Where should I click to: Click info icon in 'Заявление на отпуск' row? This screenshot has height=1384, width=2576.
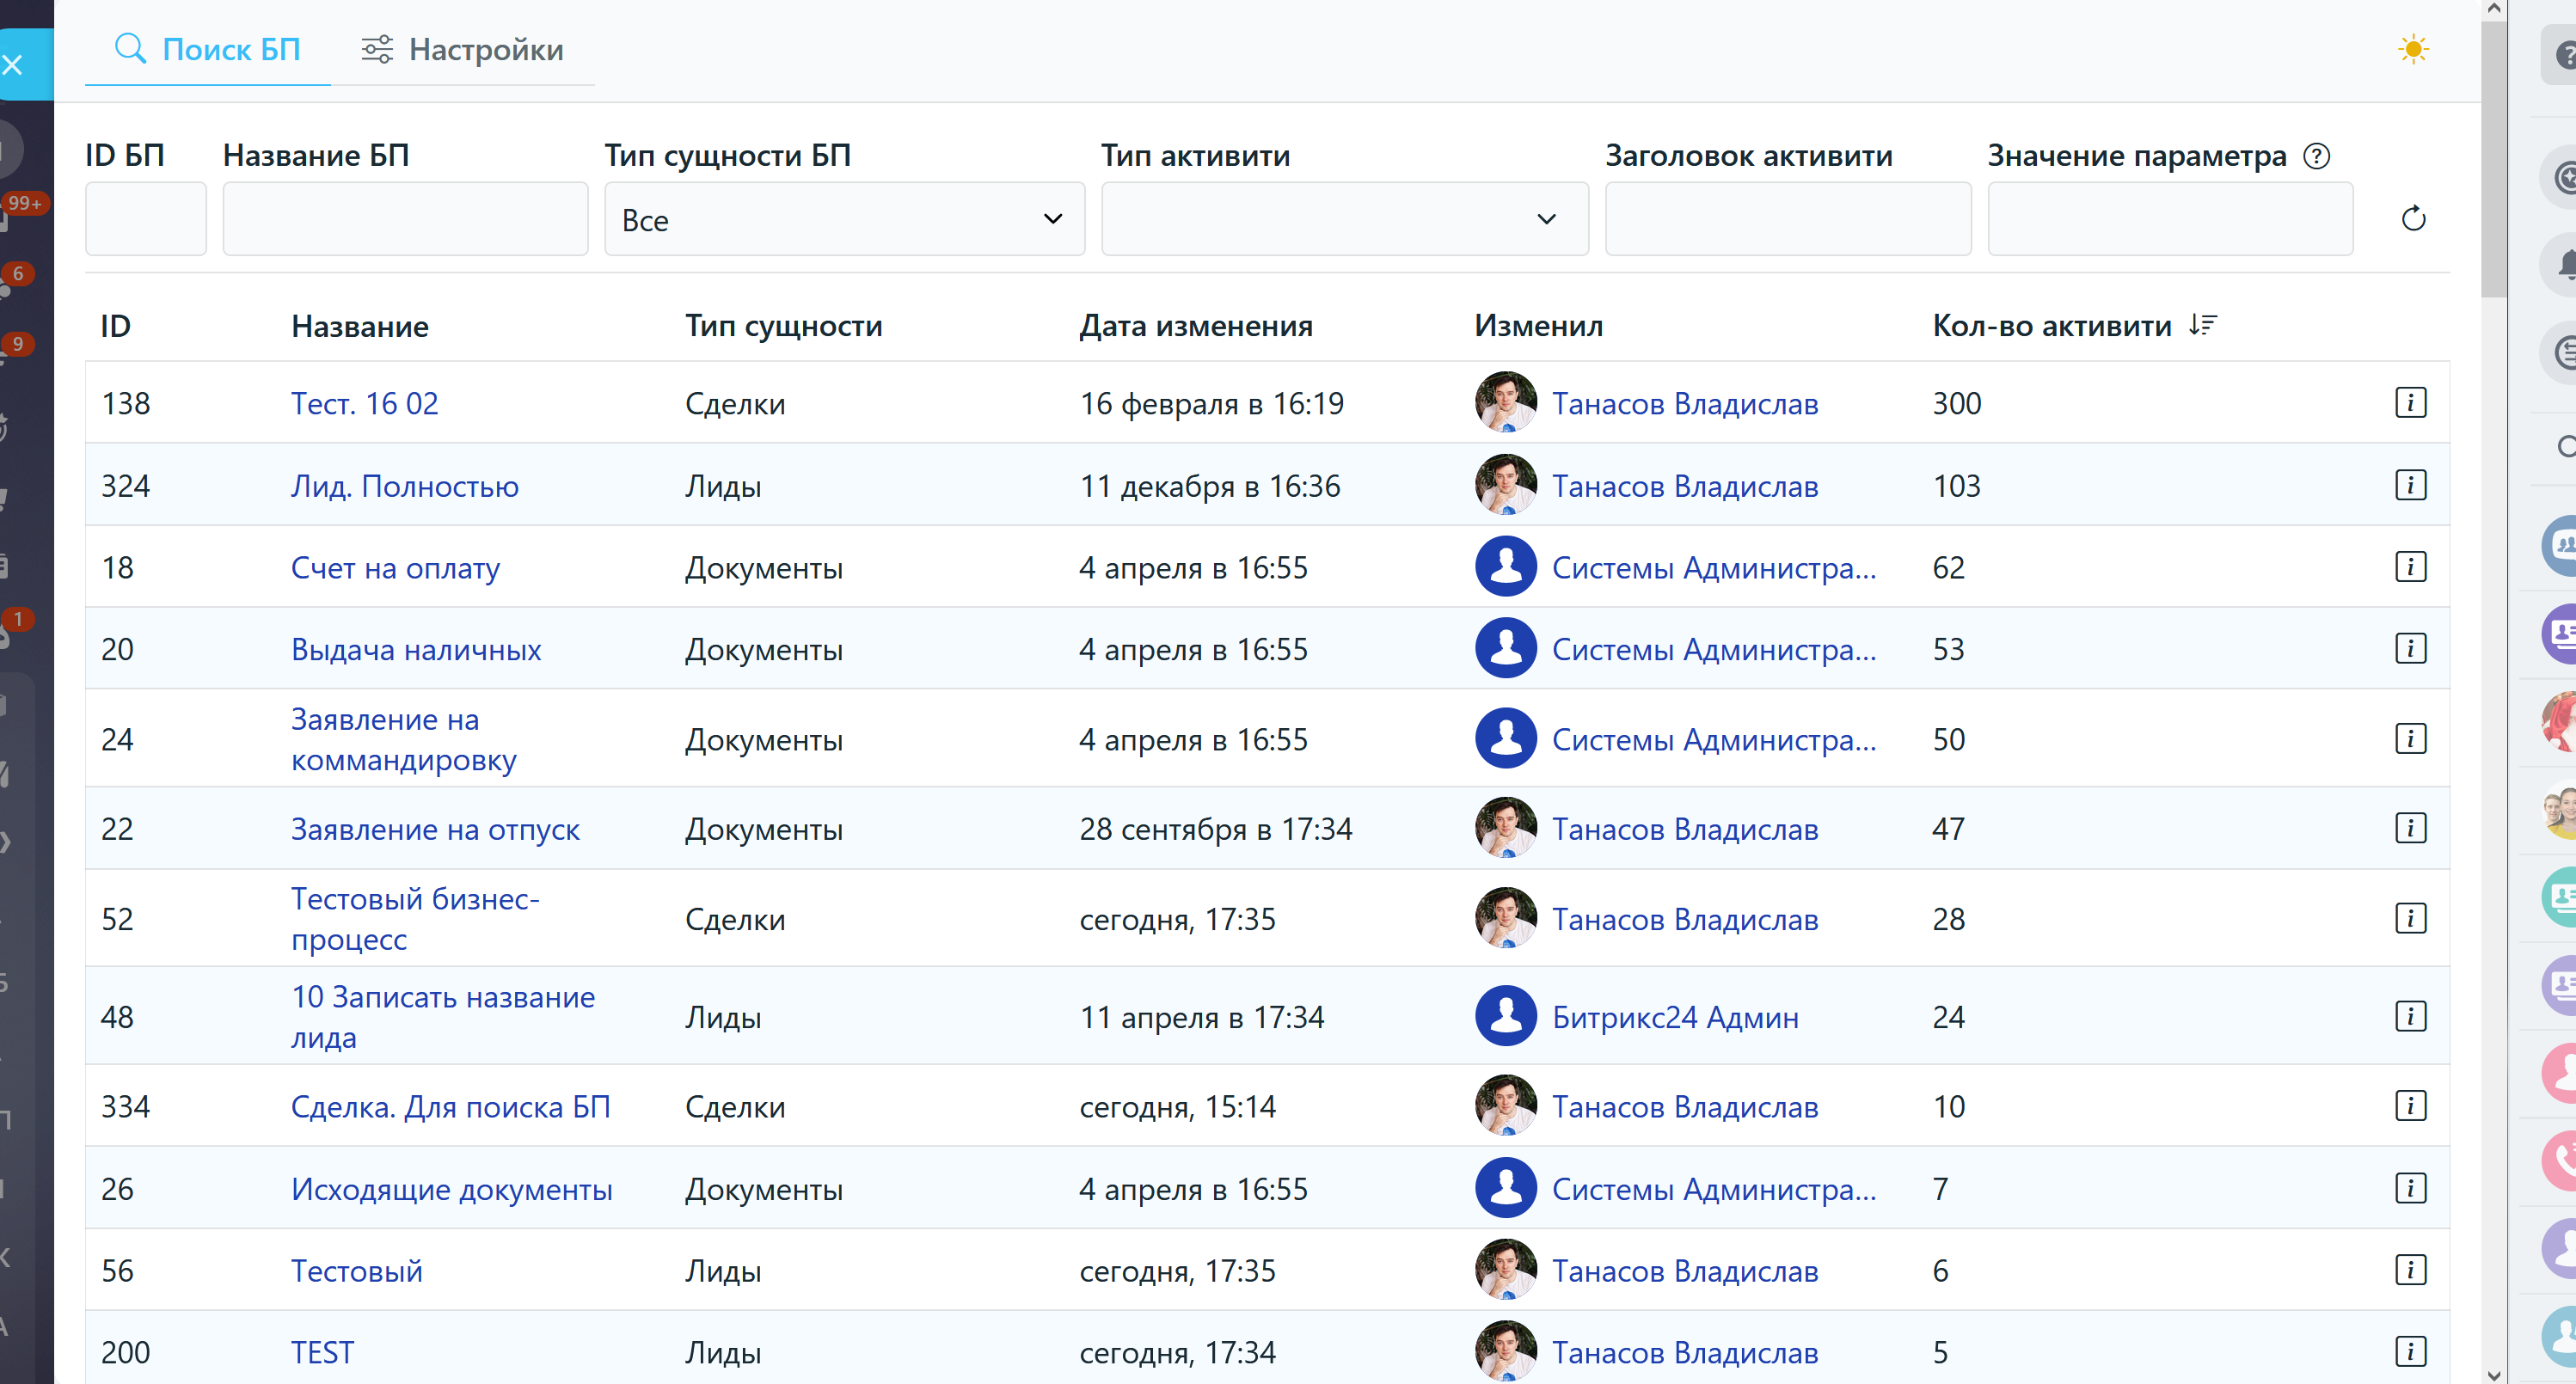pyautogui.click(x=2410, y=828)
